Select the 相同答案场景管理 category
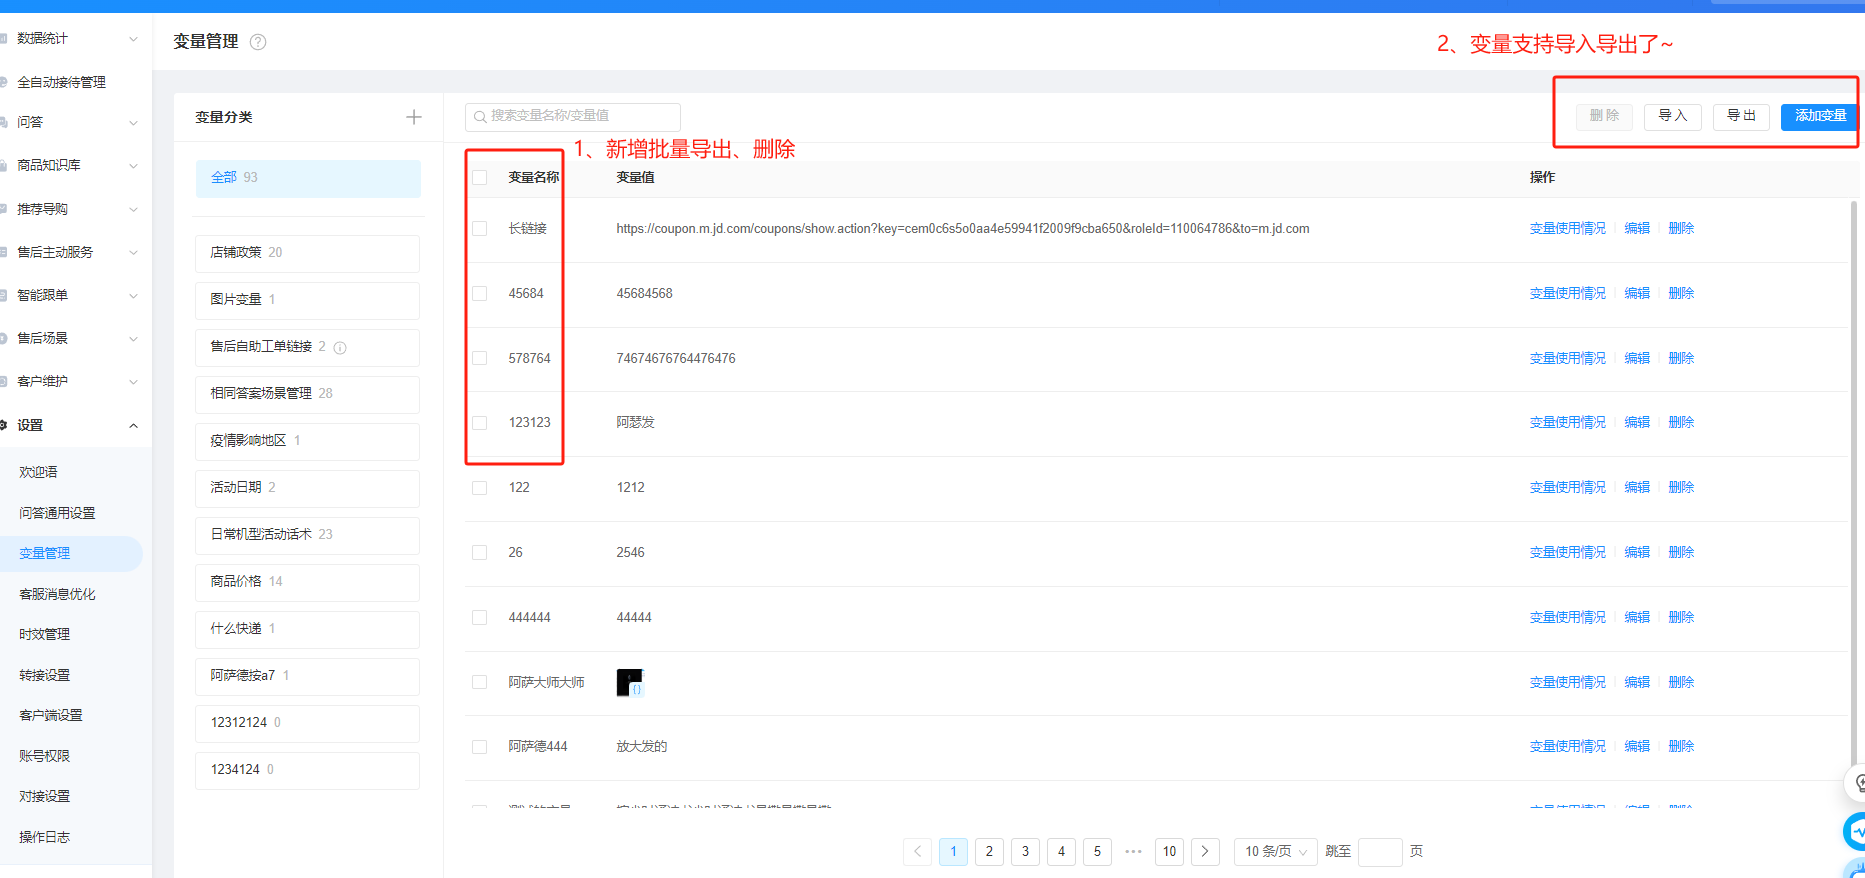The image size is (1865, 878). pyautogui.click(x=308, y=394)
